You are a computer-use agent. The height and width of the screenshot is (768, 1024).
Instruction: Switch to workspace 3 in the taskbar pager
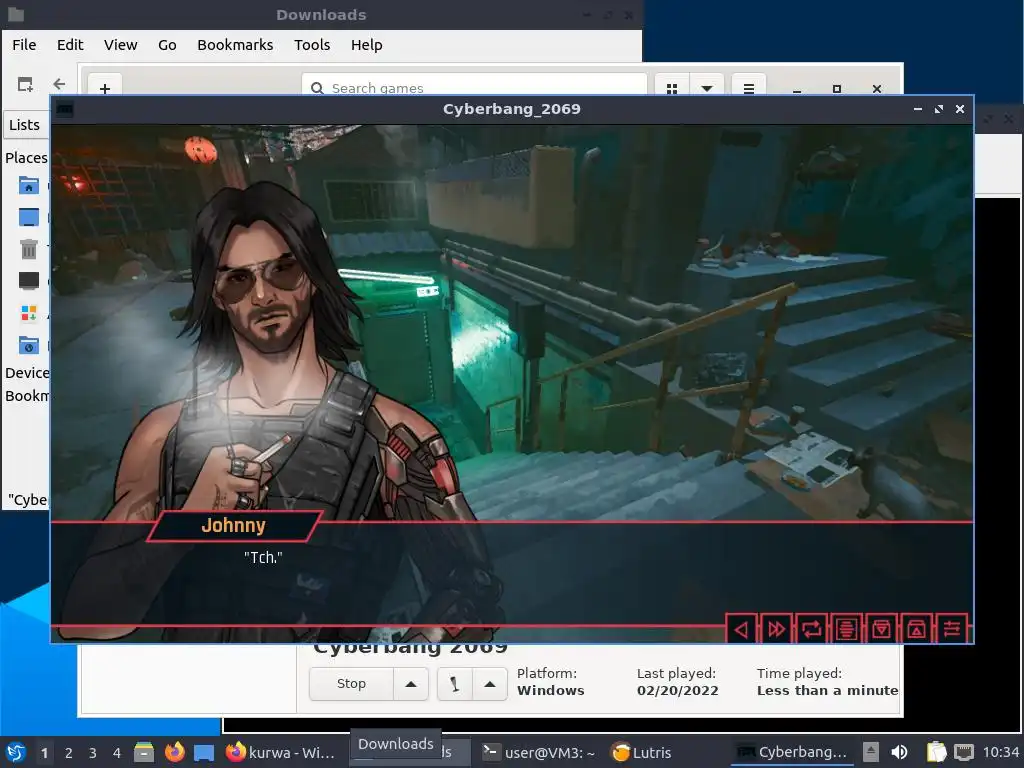93,753
